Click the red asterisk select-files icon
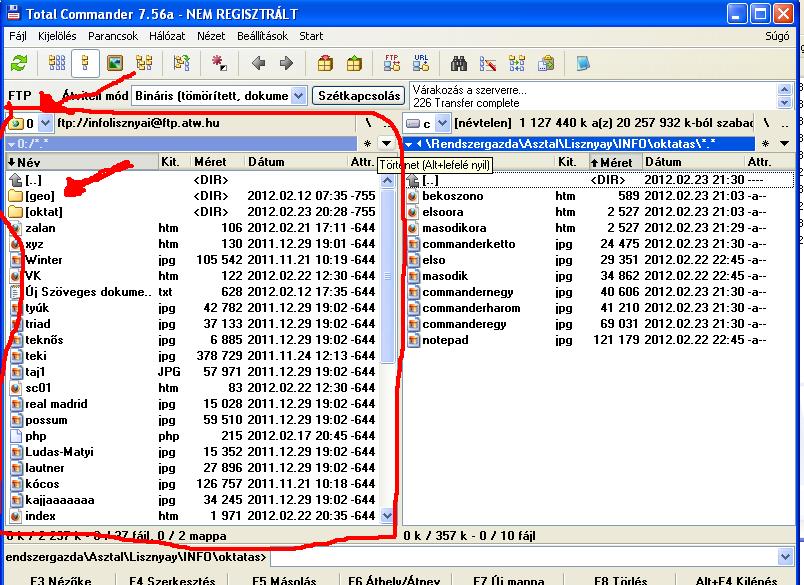 pyautogui.click(x=219, y=63)
